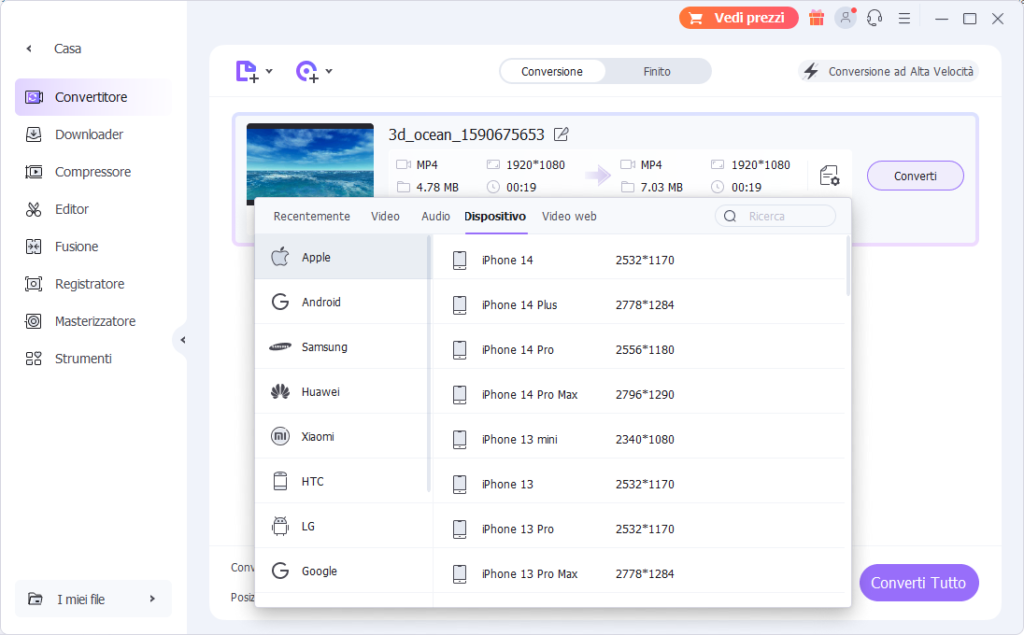Image resolution: width=1024 pixels, height=635 pixels.
Task: Click the ocean video thumbnail
Action: coord(310,161)
